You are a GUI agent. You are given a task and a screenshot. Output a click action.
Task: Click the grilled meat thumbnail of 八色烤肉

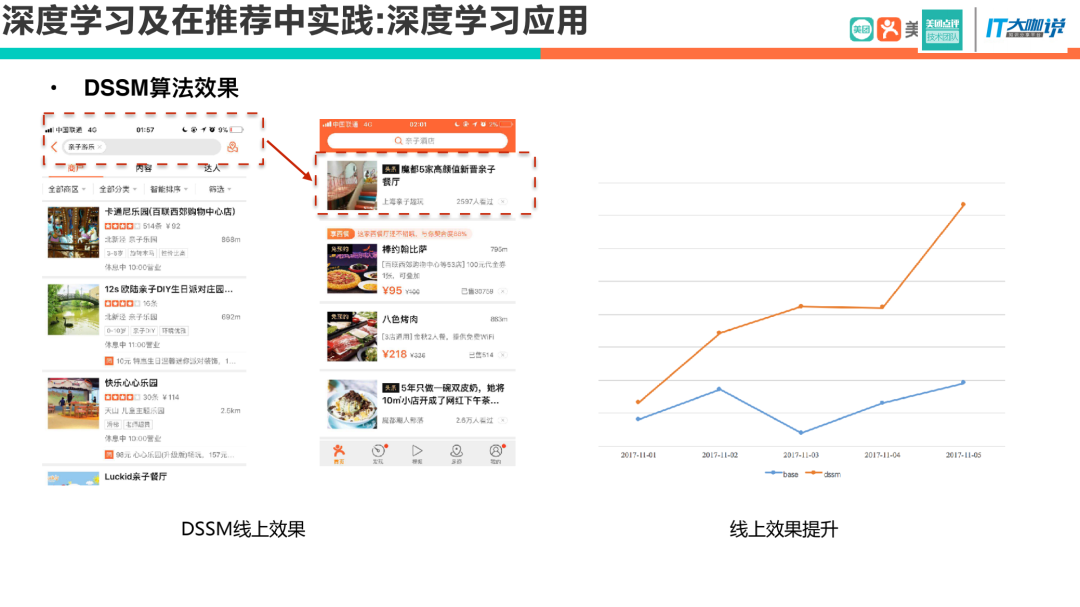[x=352, y=336]
